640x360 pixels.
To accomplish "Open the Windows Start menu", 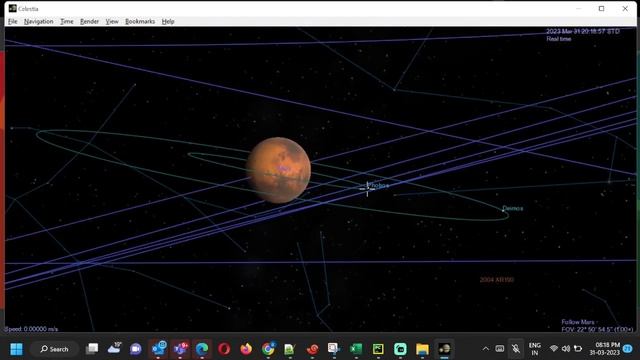I will (16, 349).
